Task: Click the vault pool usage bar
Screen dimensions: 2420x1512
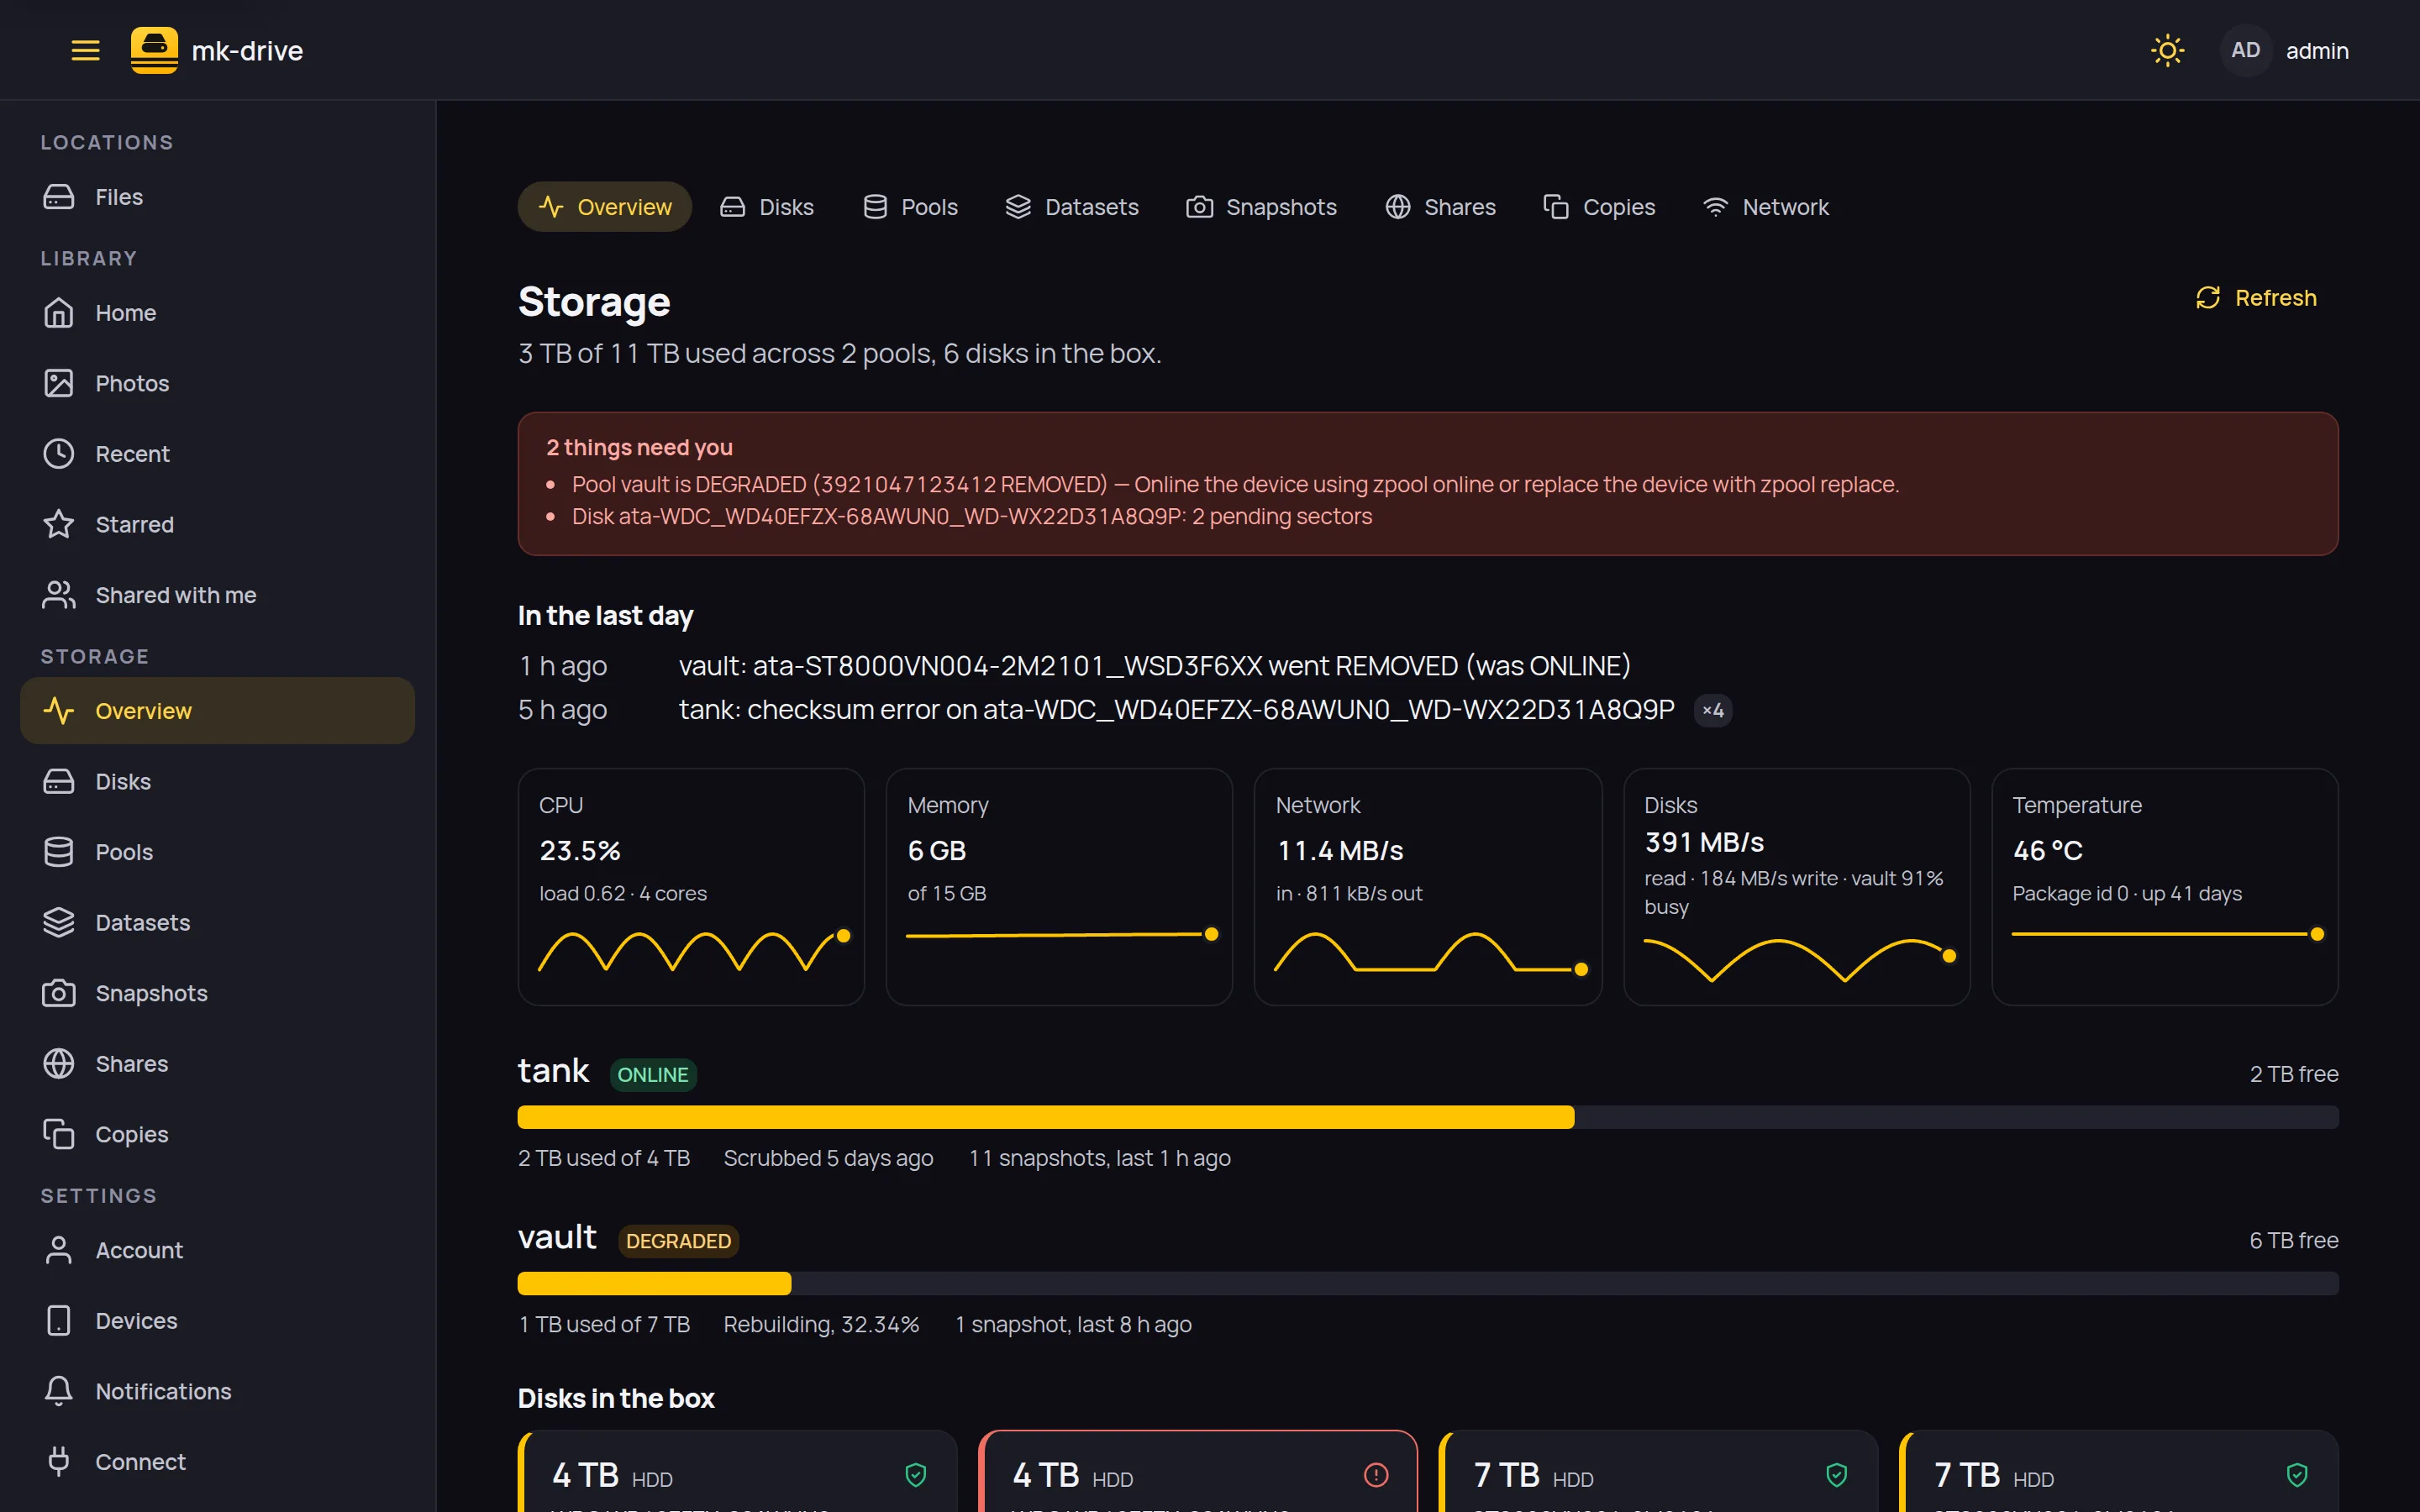Action: 1428,1283
